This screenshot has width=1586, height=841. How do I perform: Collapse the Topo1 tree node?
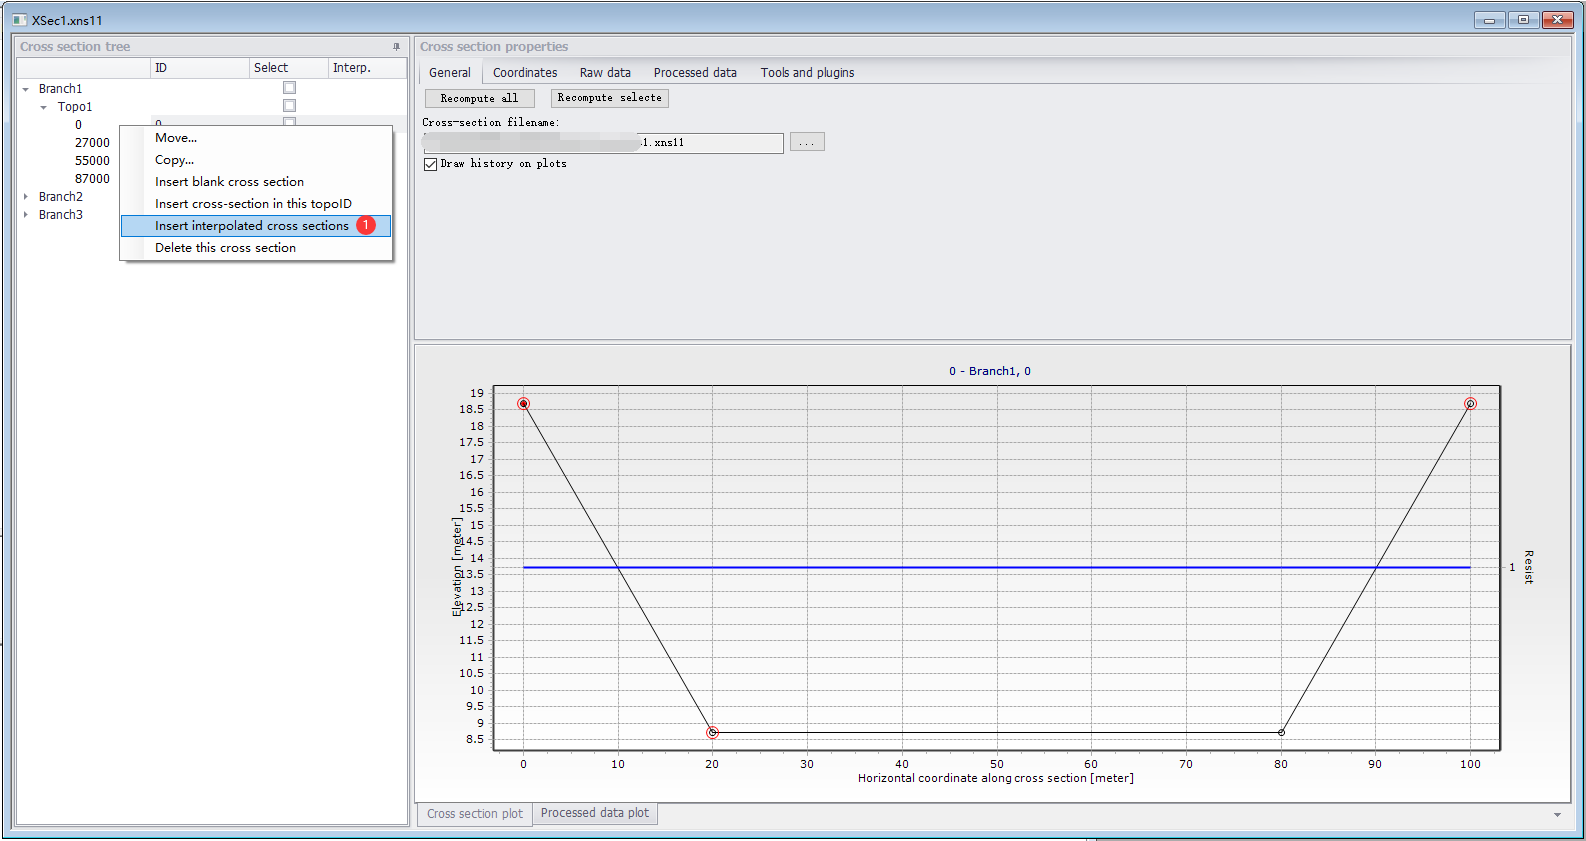[x=44, y=107]
